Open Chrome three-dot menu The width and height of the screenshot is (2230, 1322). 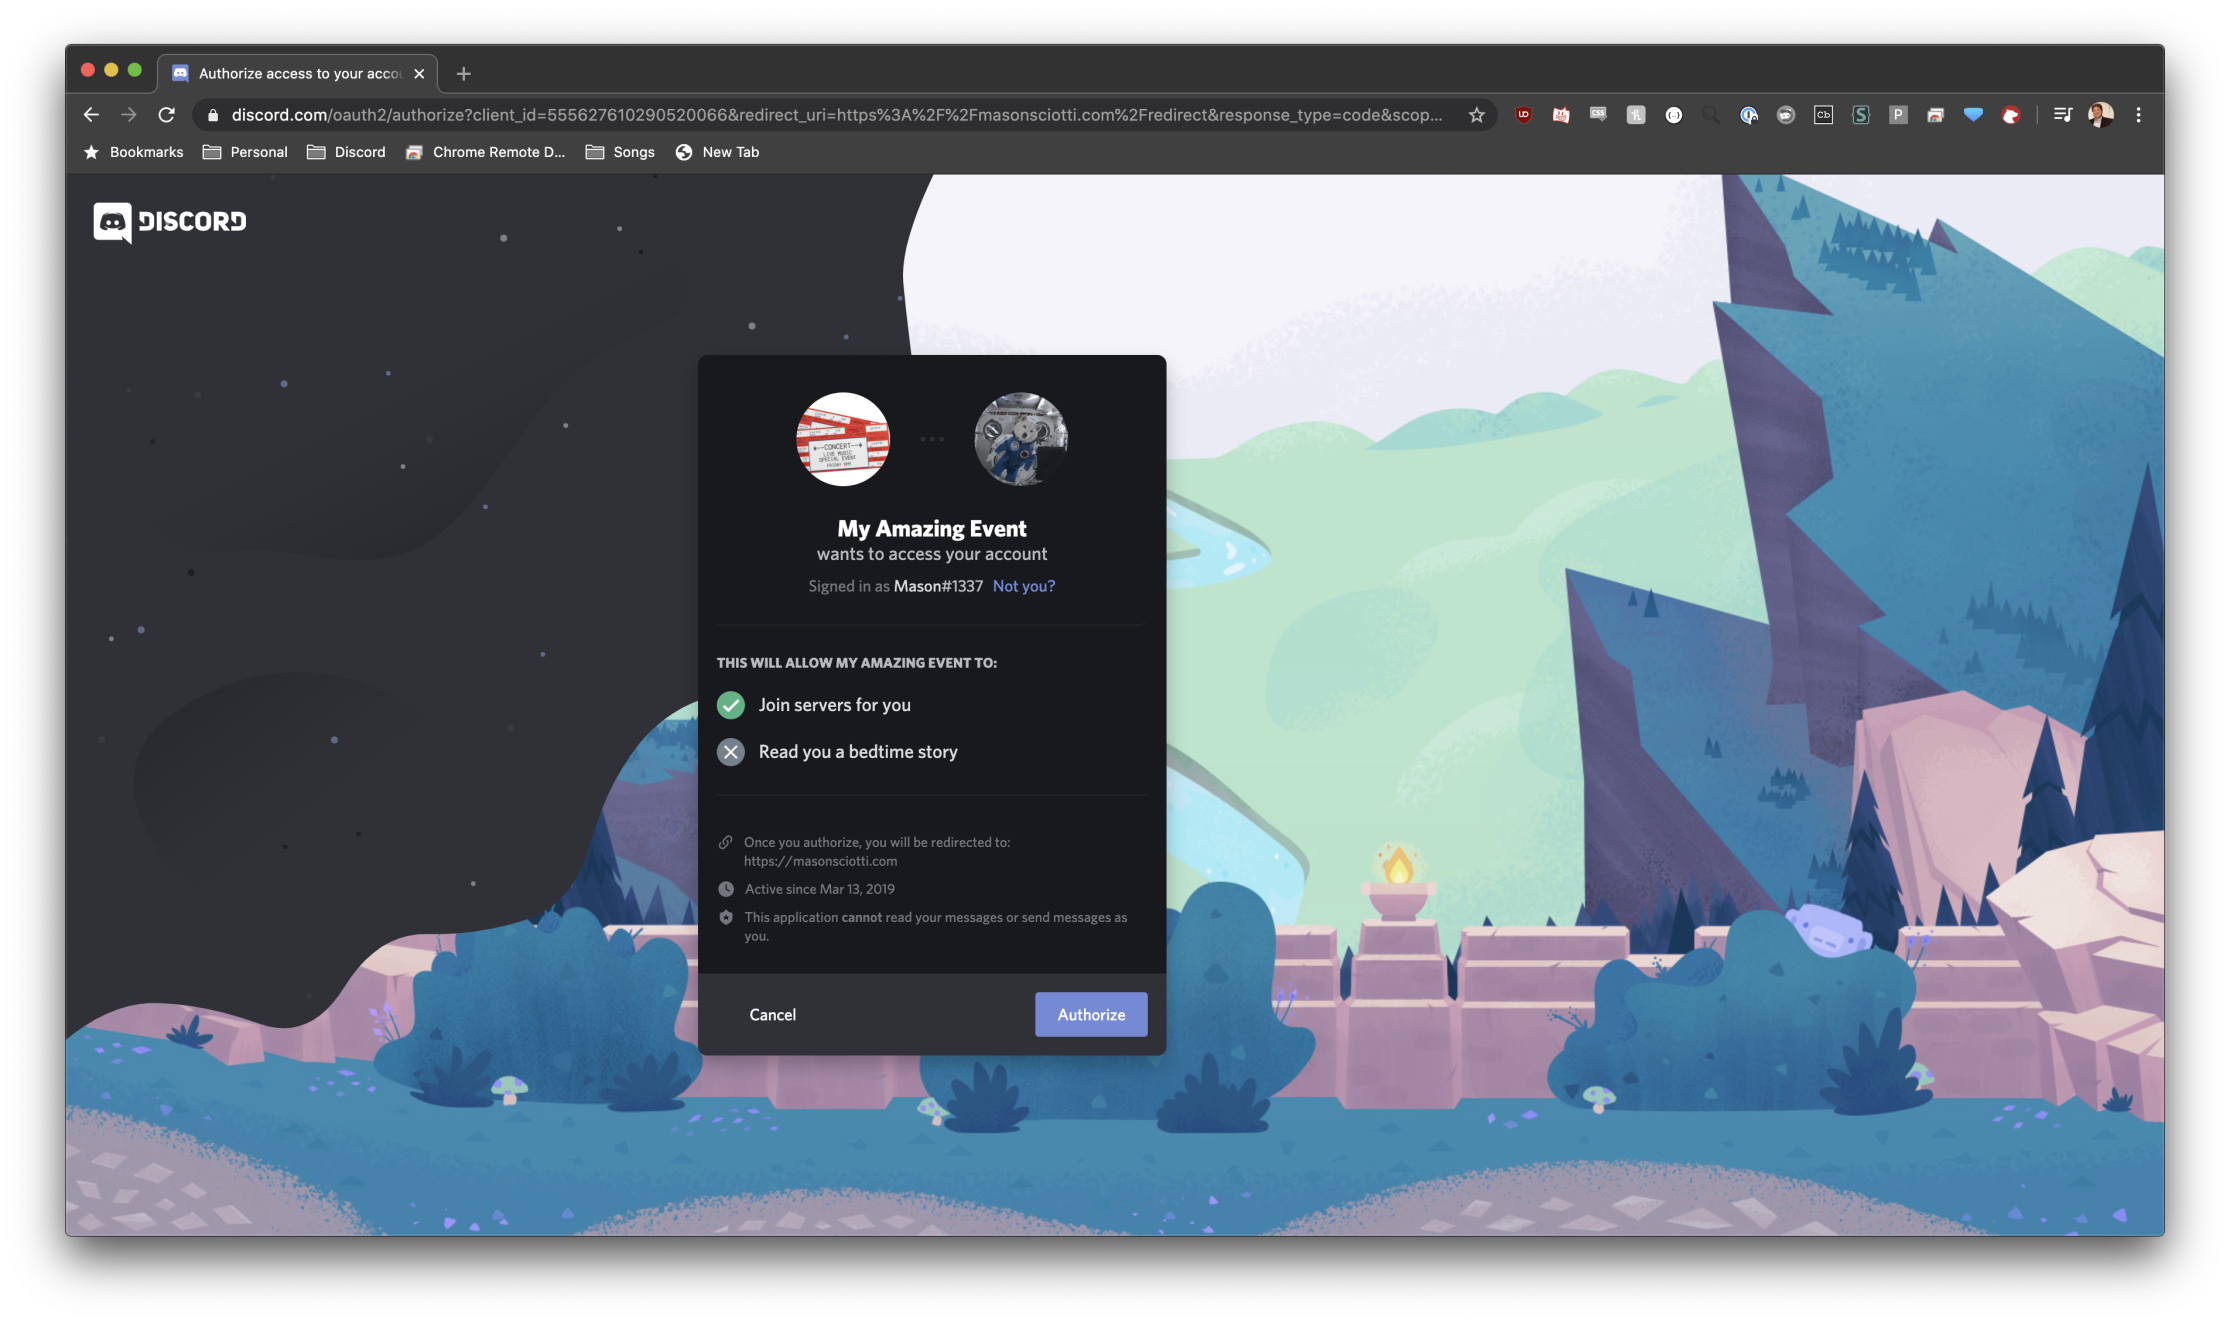[x=2138, y=115]
